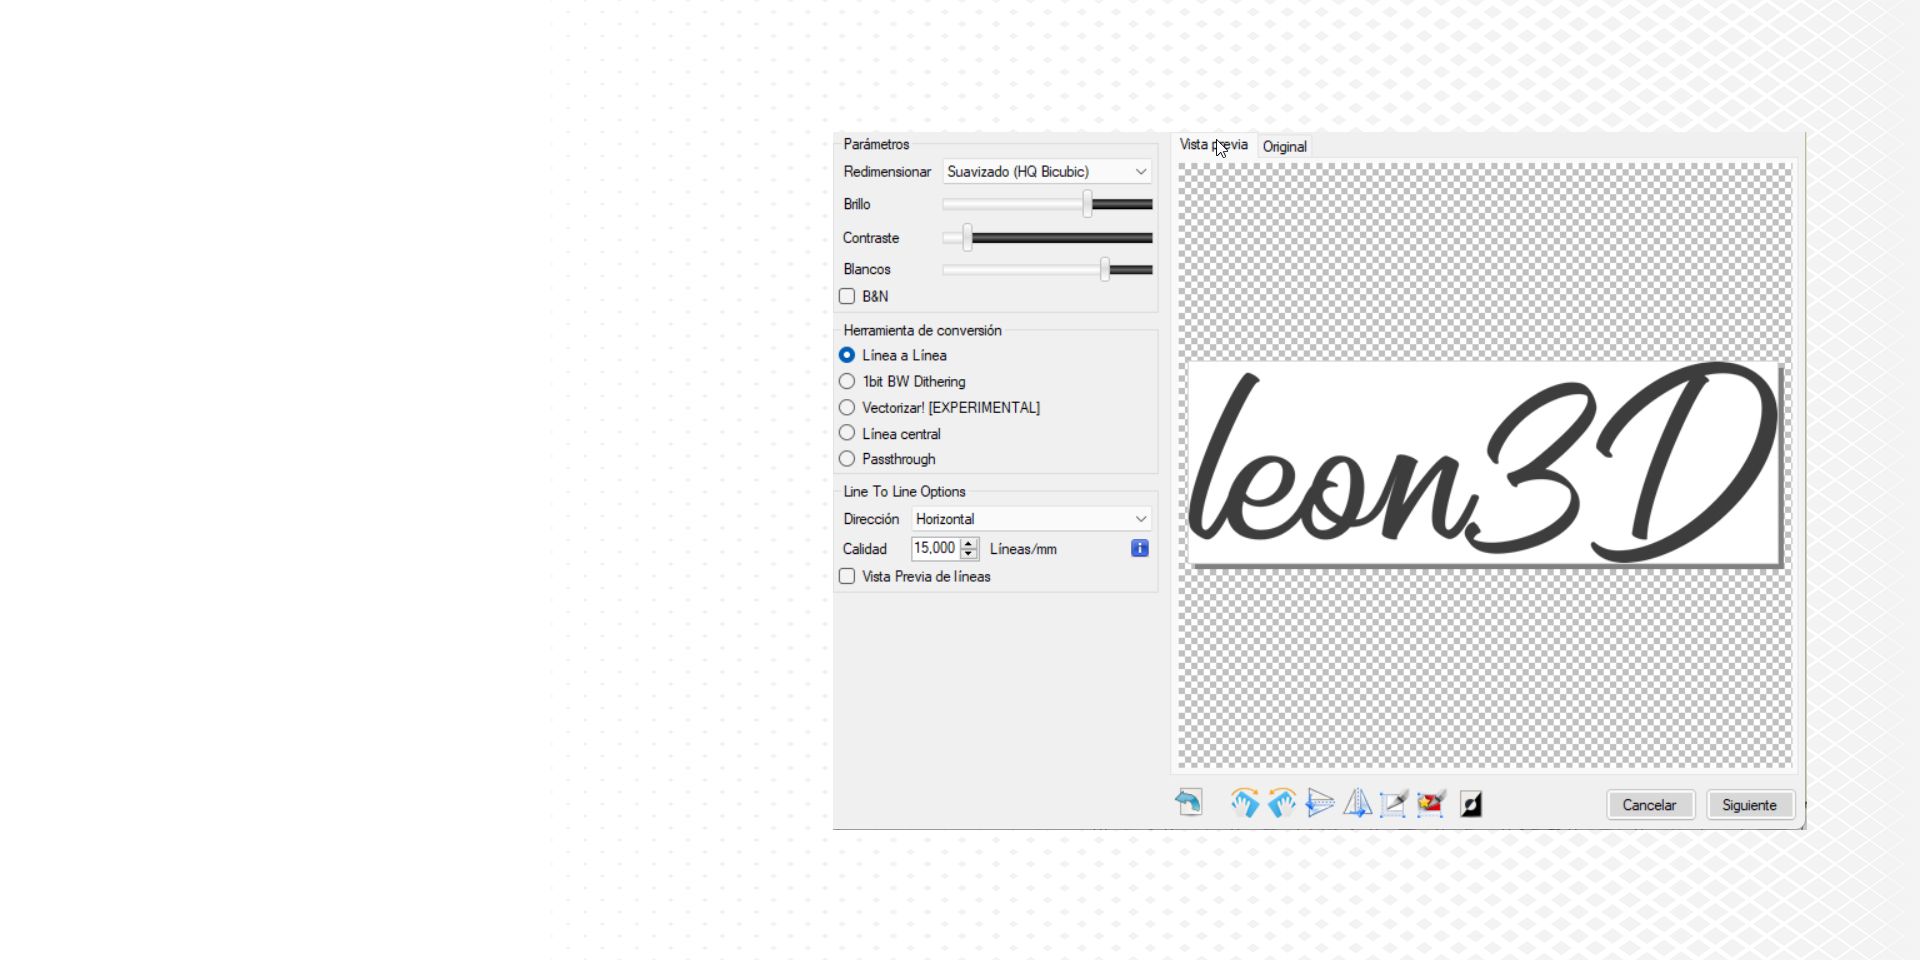Image resolution: width=1920 pixels, height=960 pixels.
Task: Expand the Dirección dropdown
Action: (x=1031, y=519)
